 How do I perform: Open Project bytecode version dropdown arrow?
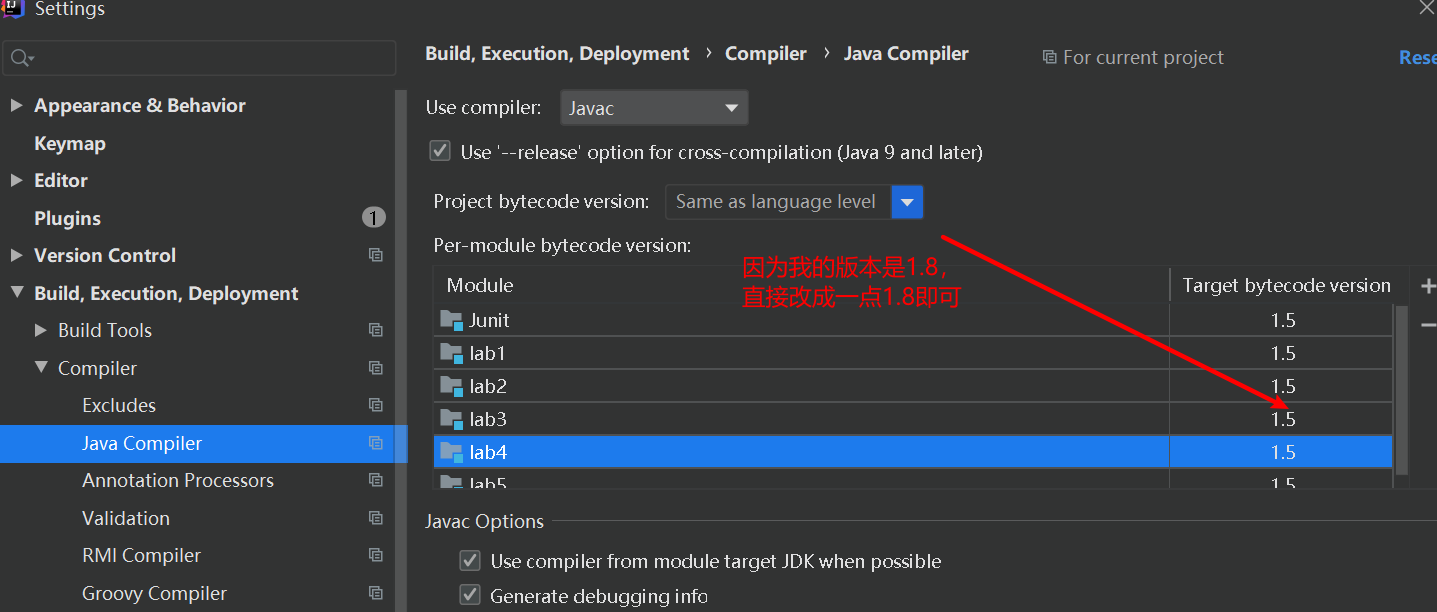907,202
